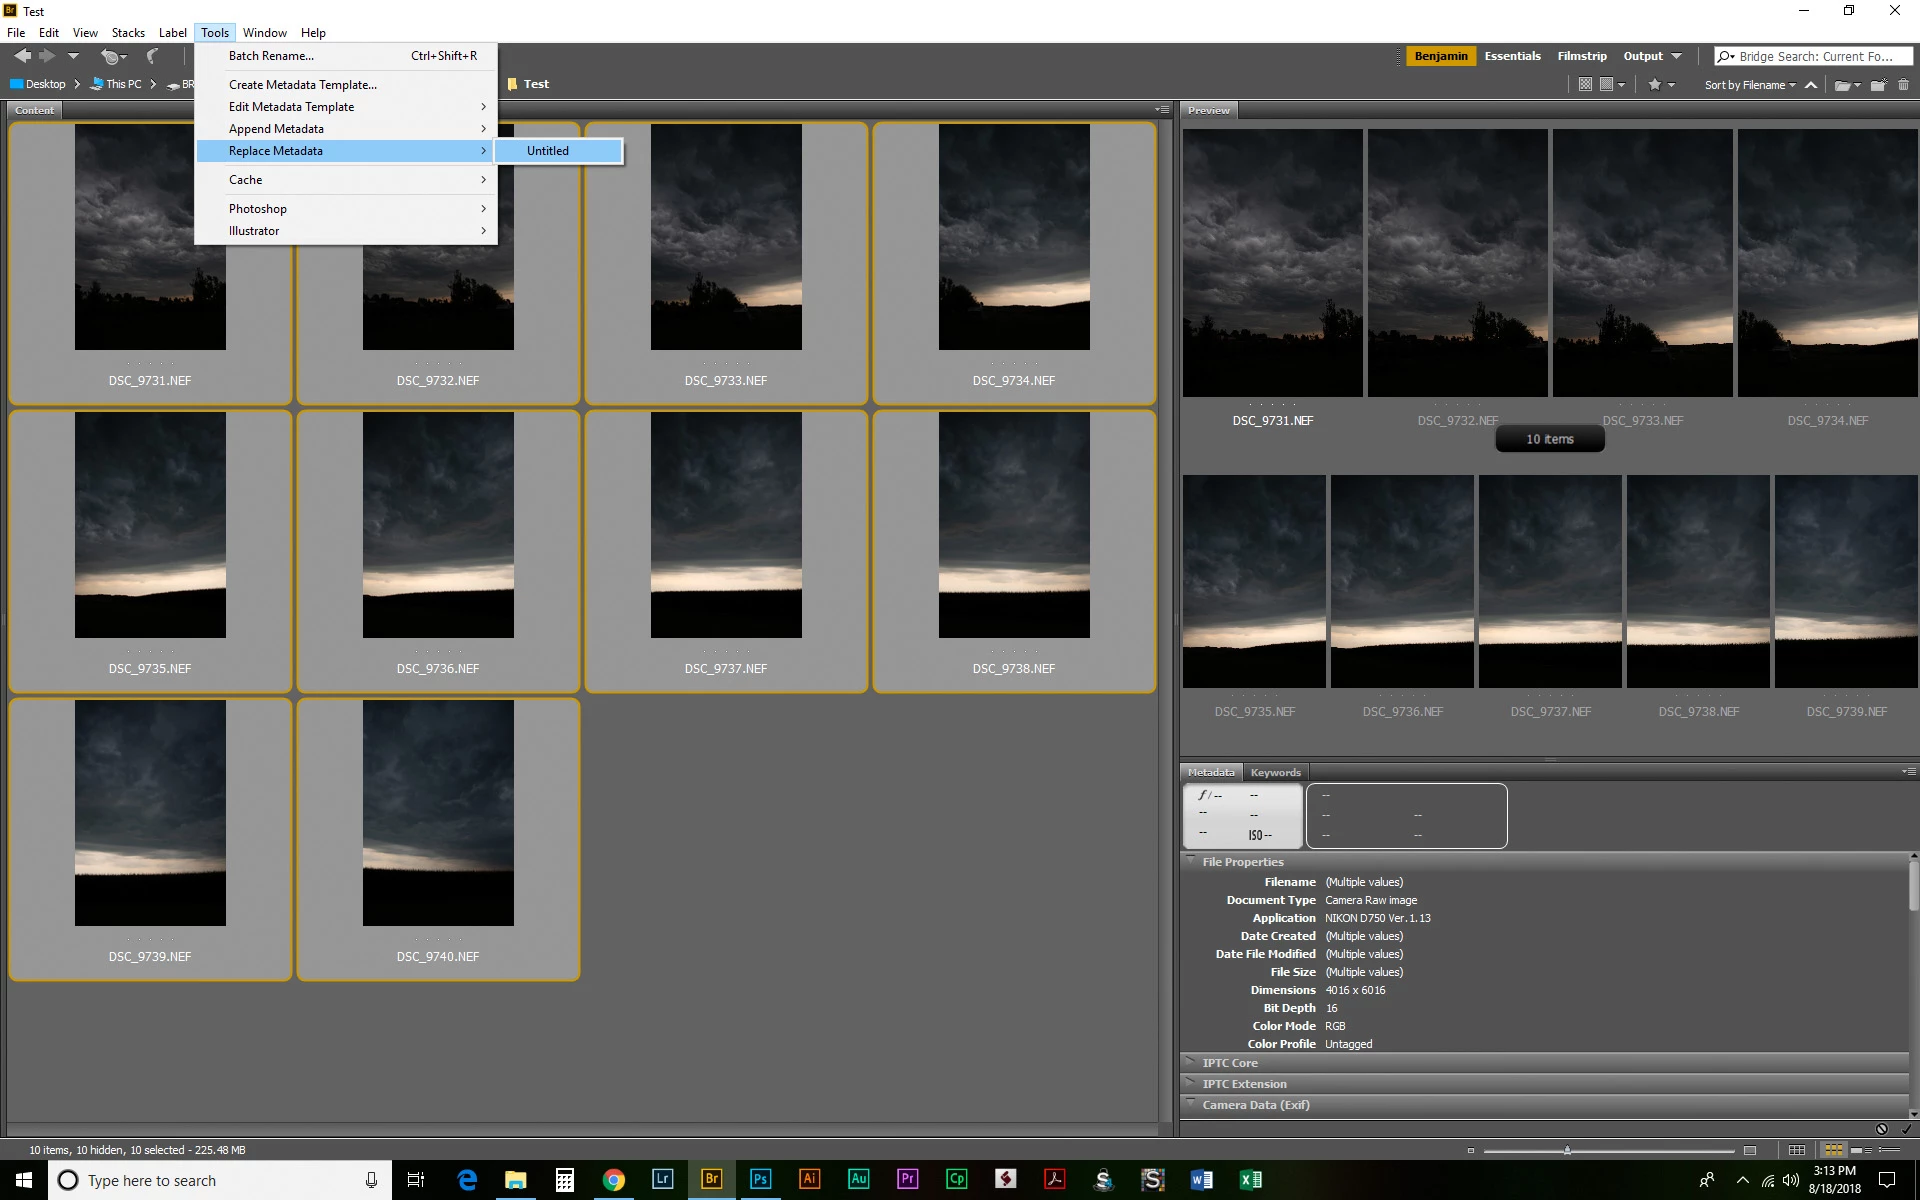Open the Reveal recent file icon
The image size is (1920, 1200).
click(111, 56)
